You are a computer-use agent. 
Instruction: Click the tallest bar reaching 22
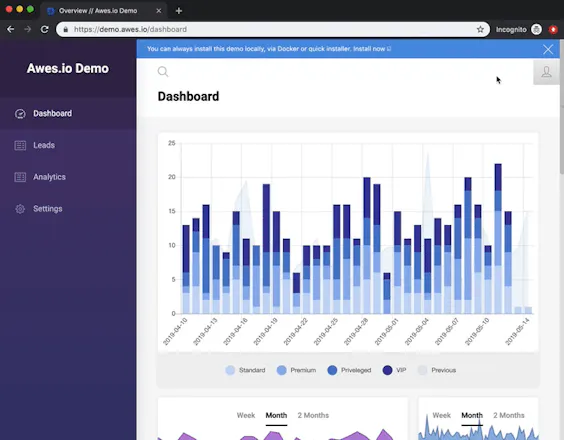498,239
